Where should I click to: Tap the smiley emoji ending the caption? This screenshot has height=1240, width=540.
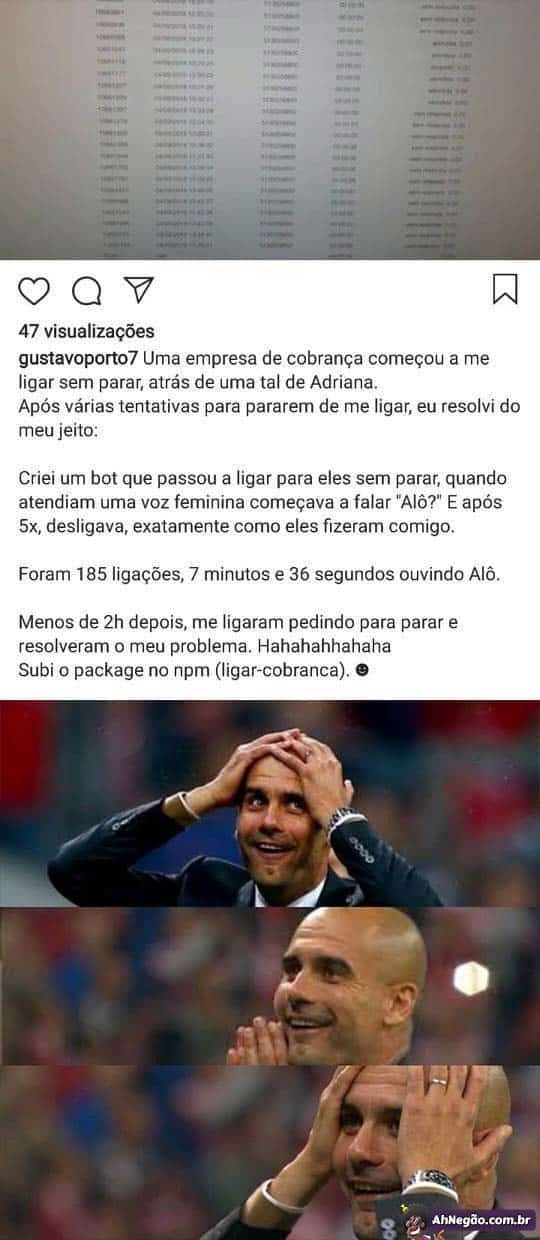(361, 671)
